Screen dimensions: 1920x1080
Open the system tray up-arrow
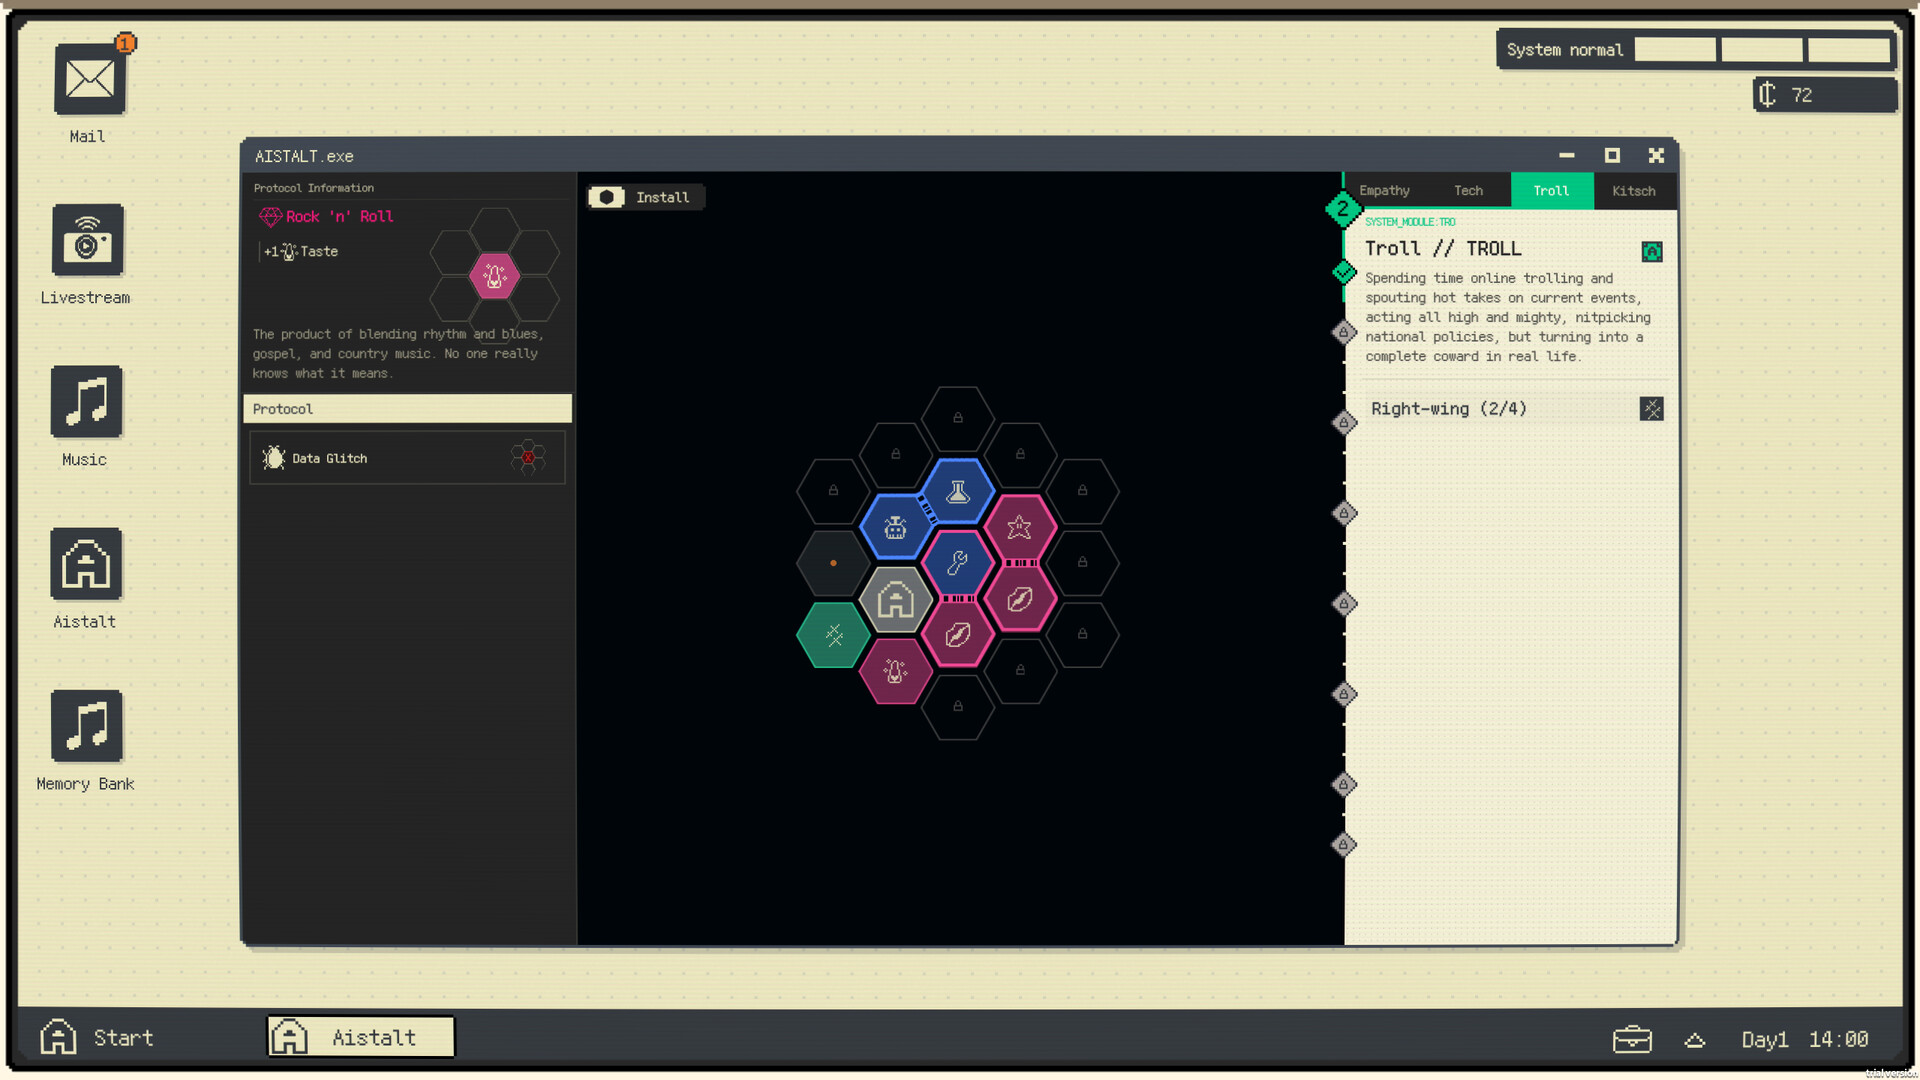coord(1694,1040)
